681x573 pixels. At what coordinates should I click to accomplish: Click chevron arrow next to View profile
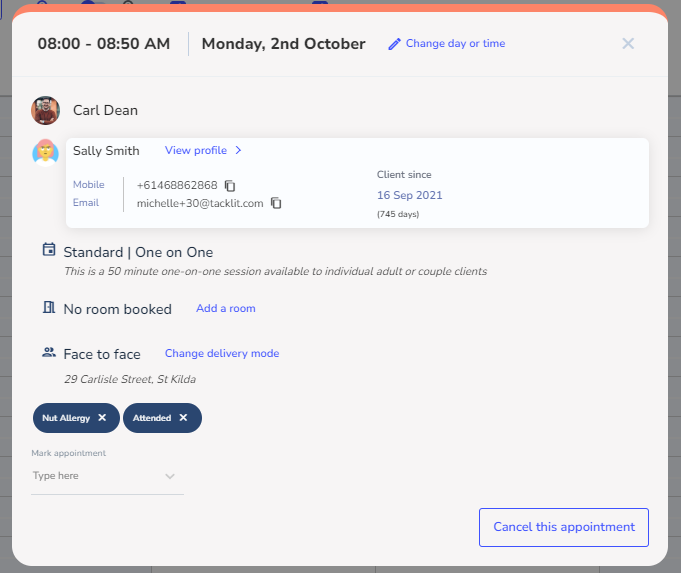tap(238, 150)
